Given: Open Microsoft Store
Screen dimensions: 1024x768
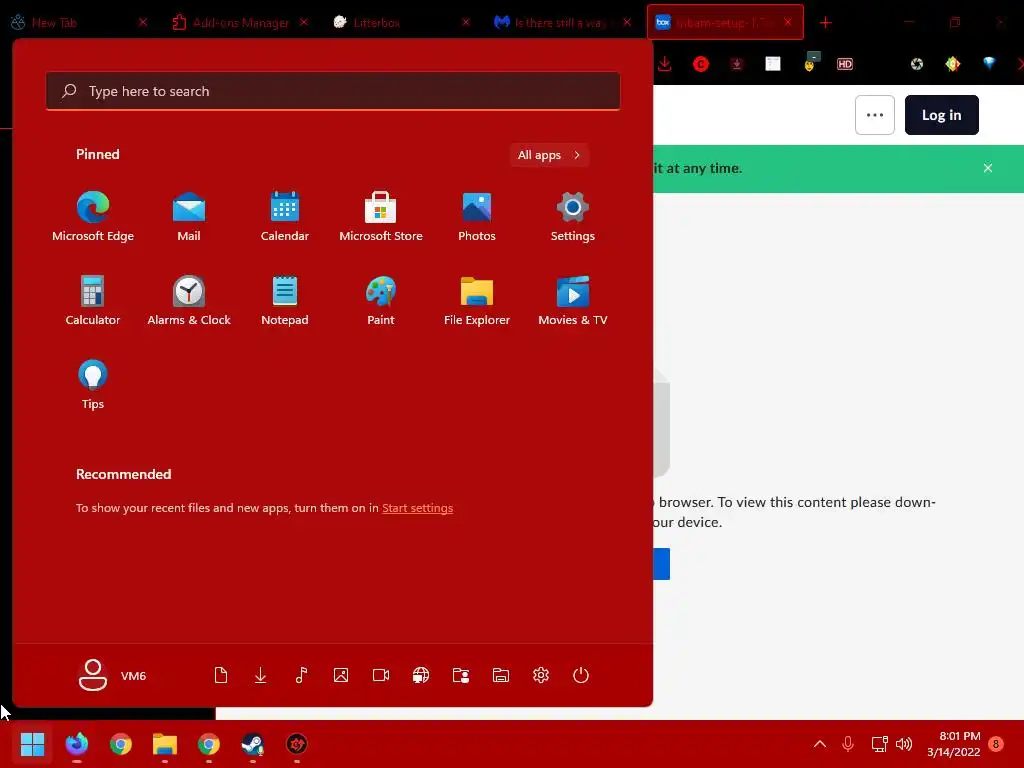Looking at the screenshot, I should click(381, 217).
